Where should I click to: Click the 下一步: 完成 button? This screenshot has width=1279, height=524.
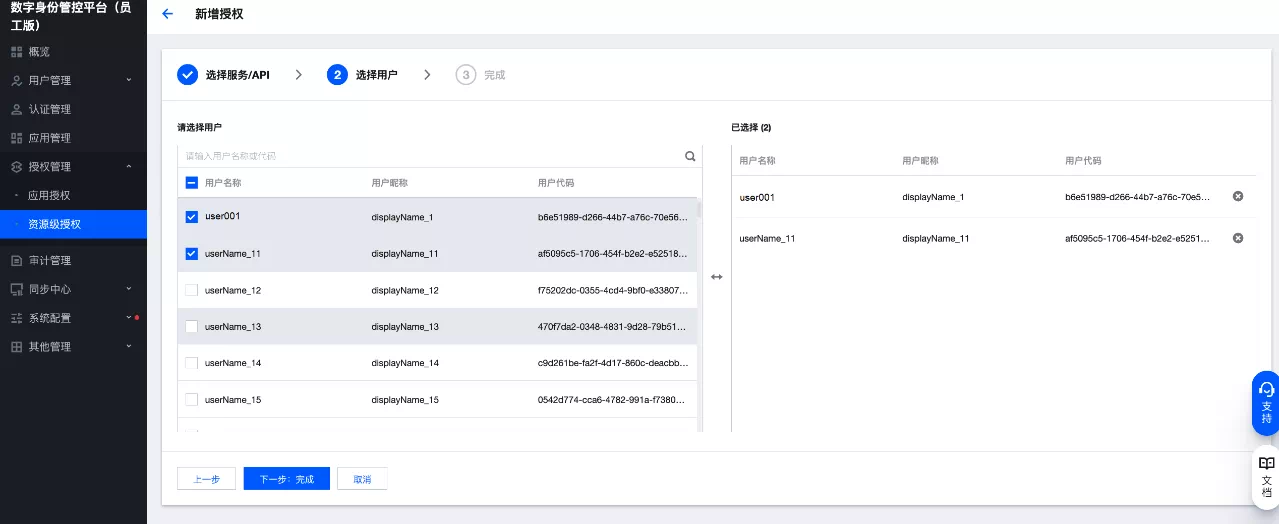286,479
